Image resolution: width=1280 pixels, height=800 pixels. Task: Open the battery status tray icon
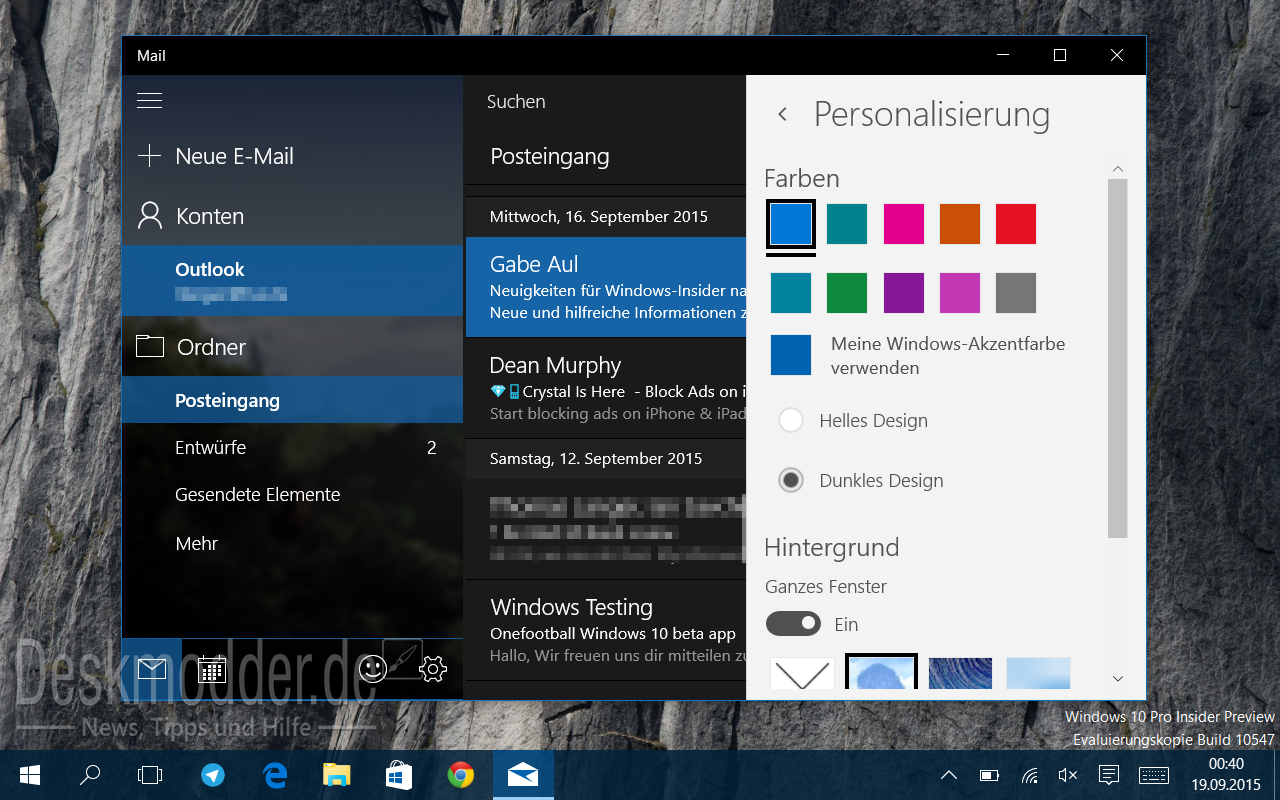(x=990, y=775)
